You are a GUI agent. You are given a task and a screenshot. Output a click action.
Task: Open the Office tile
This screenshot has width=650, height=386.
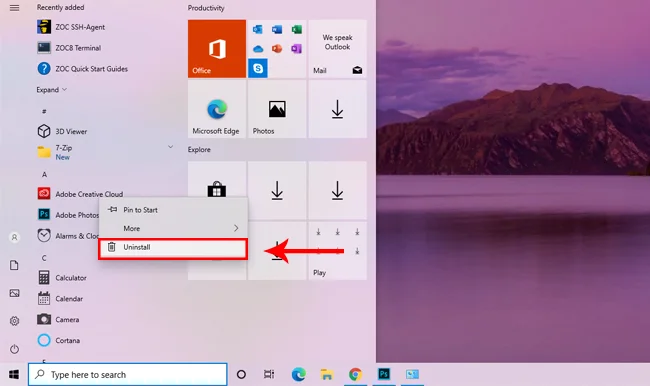pos(217,49)
